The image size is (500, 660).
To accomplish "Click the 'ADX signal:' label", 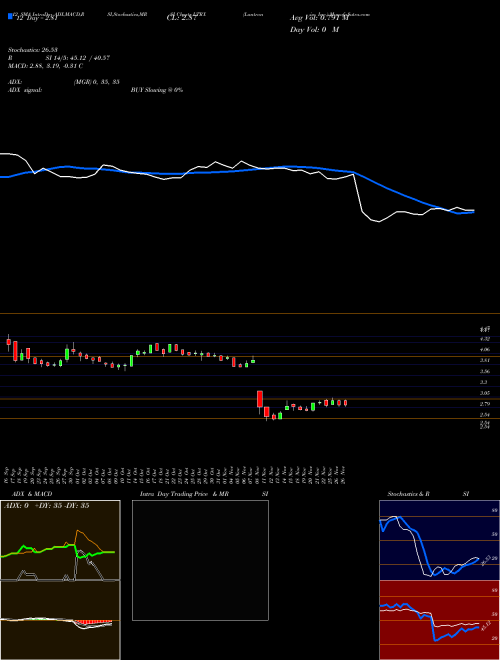I will (x=25, y=90).
